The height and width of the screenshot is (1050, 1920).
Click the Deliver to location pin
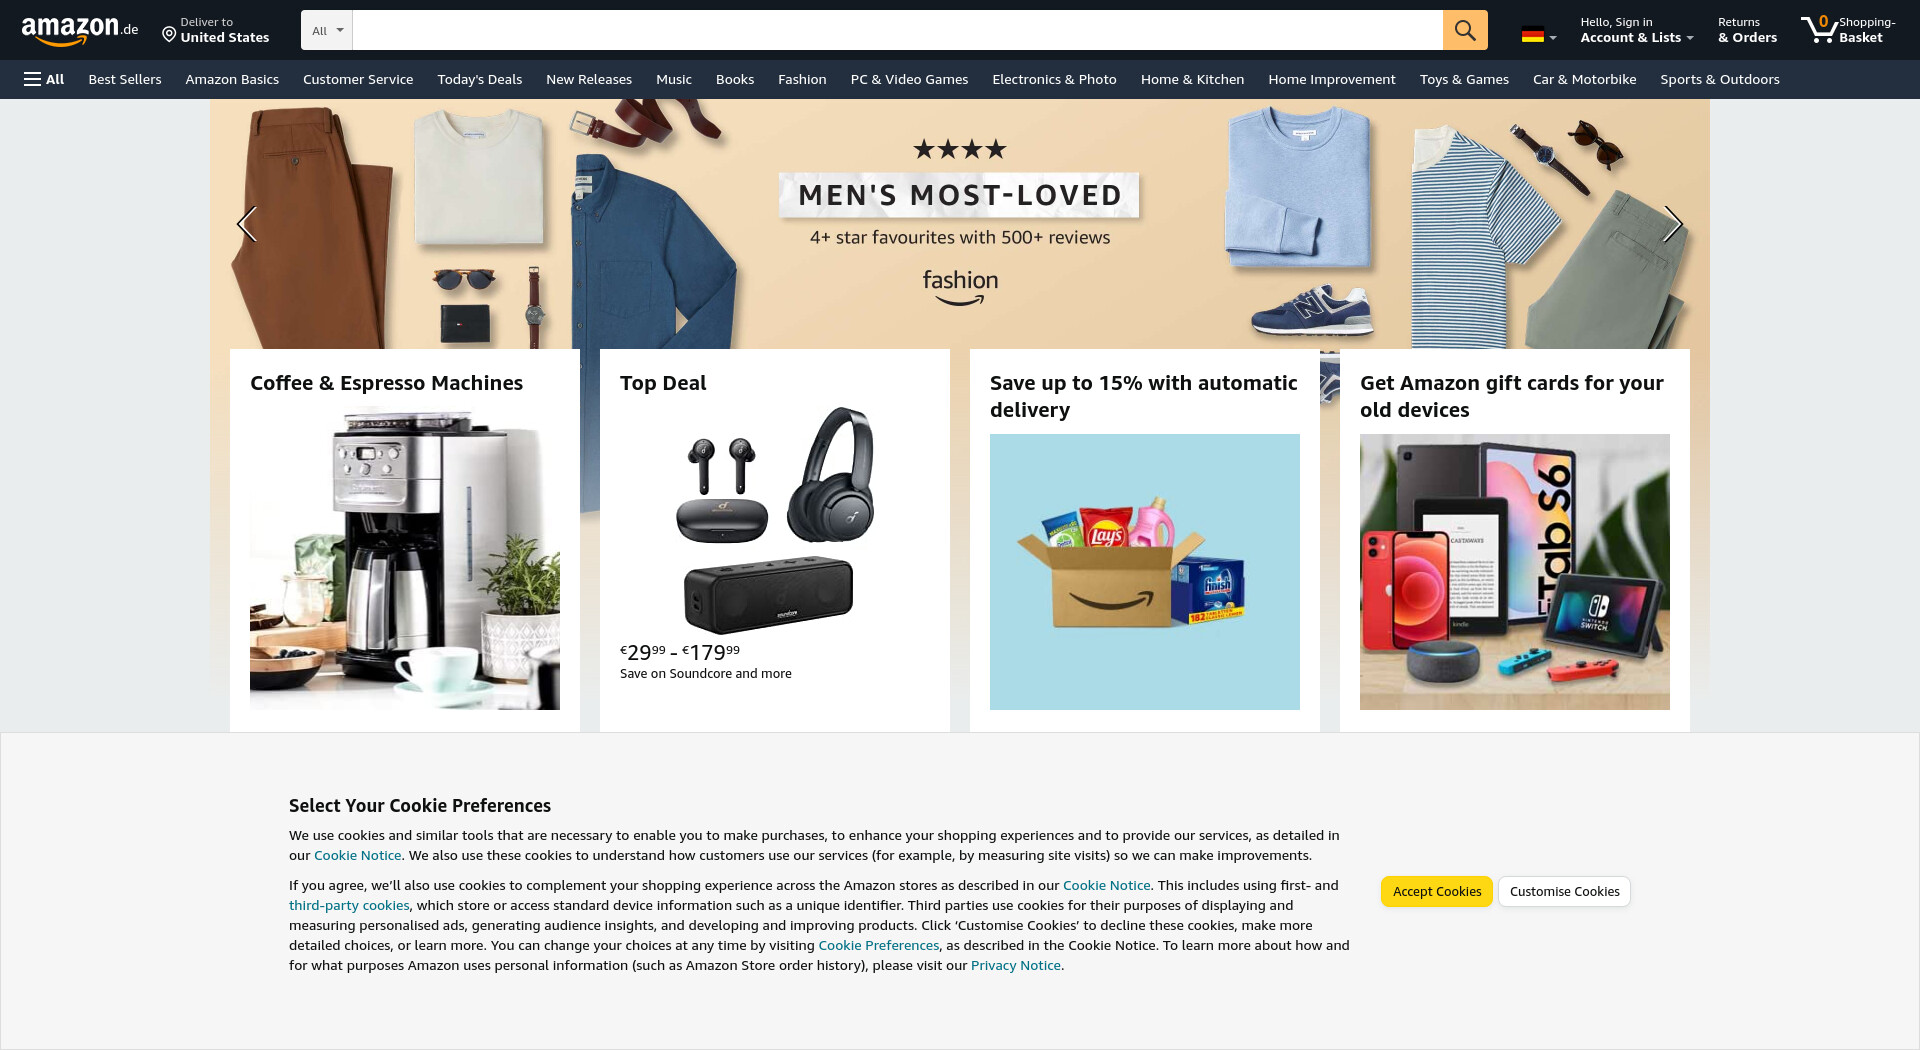click(169, 35)
